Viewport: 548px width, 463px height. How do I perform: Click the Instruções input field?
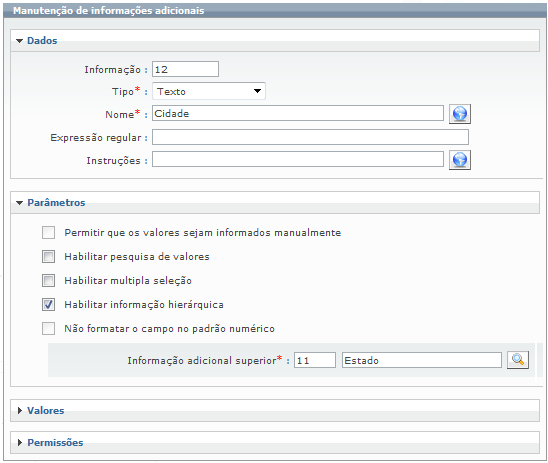coord(298,159)
